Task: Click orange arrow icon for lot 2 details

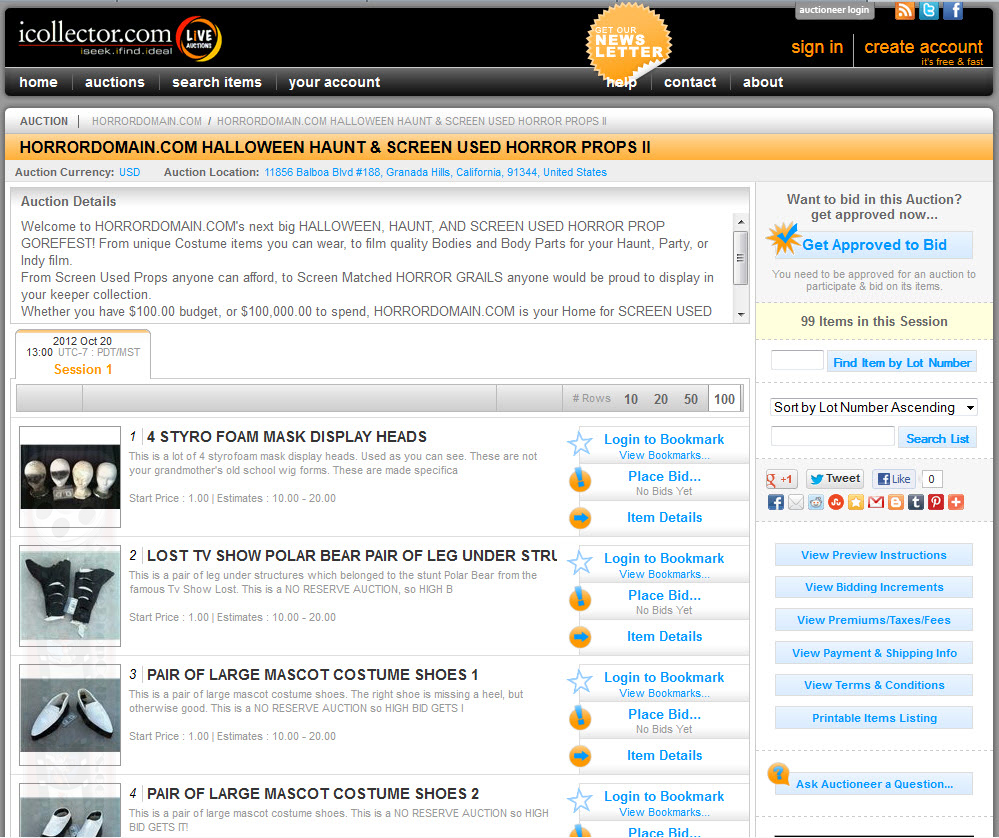Action: [x=580, y=637]
